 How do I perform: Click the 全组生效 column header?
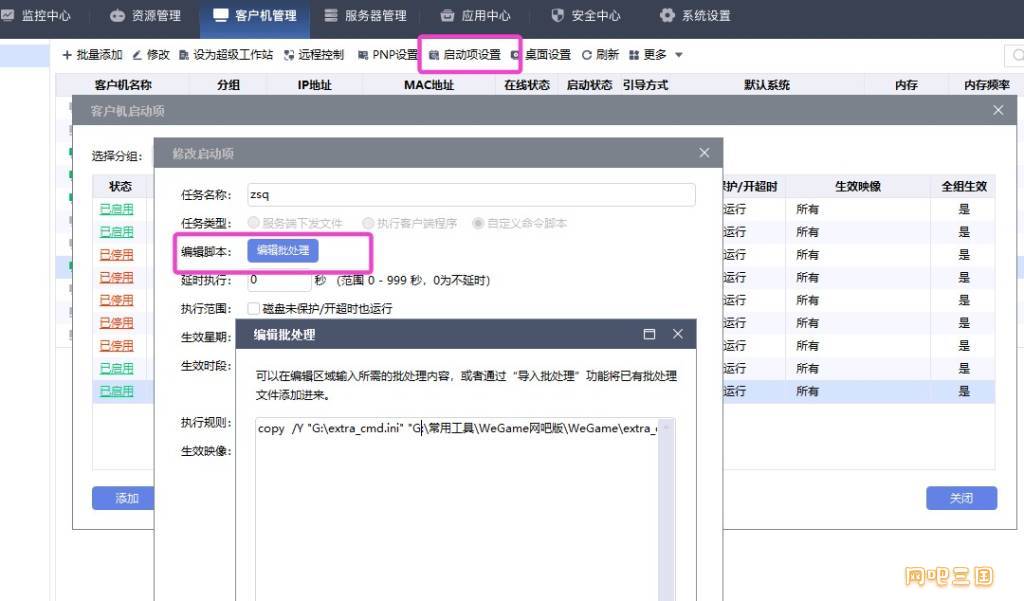[x=964, y=187]
